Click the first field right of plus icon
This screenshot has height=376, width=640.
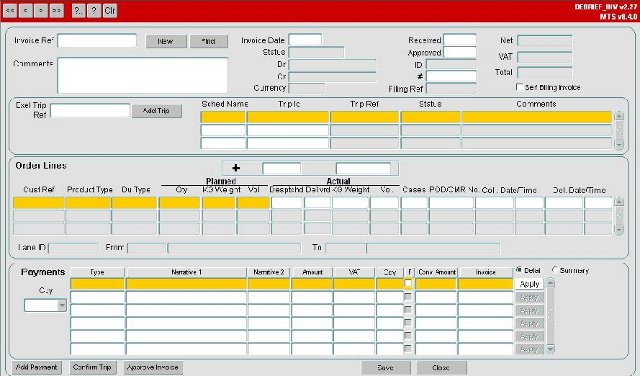[x=282, y=168]
